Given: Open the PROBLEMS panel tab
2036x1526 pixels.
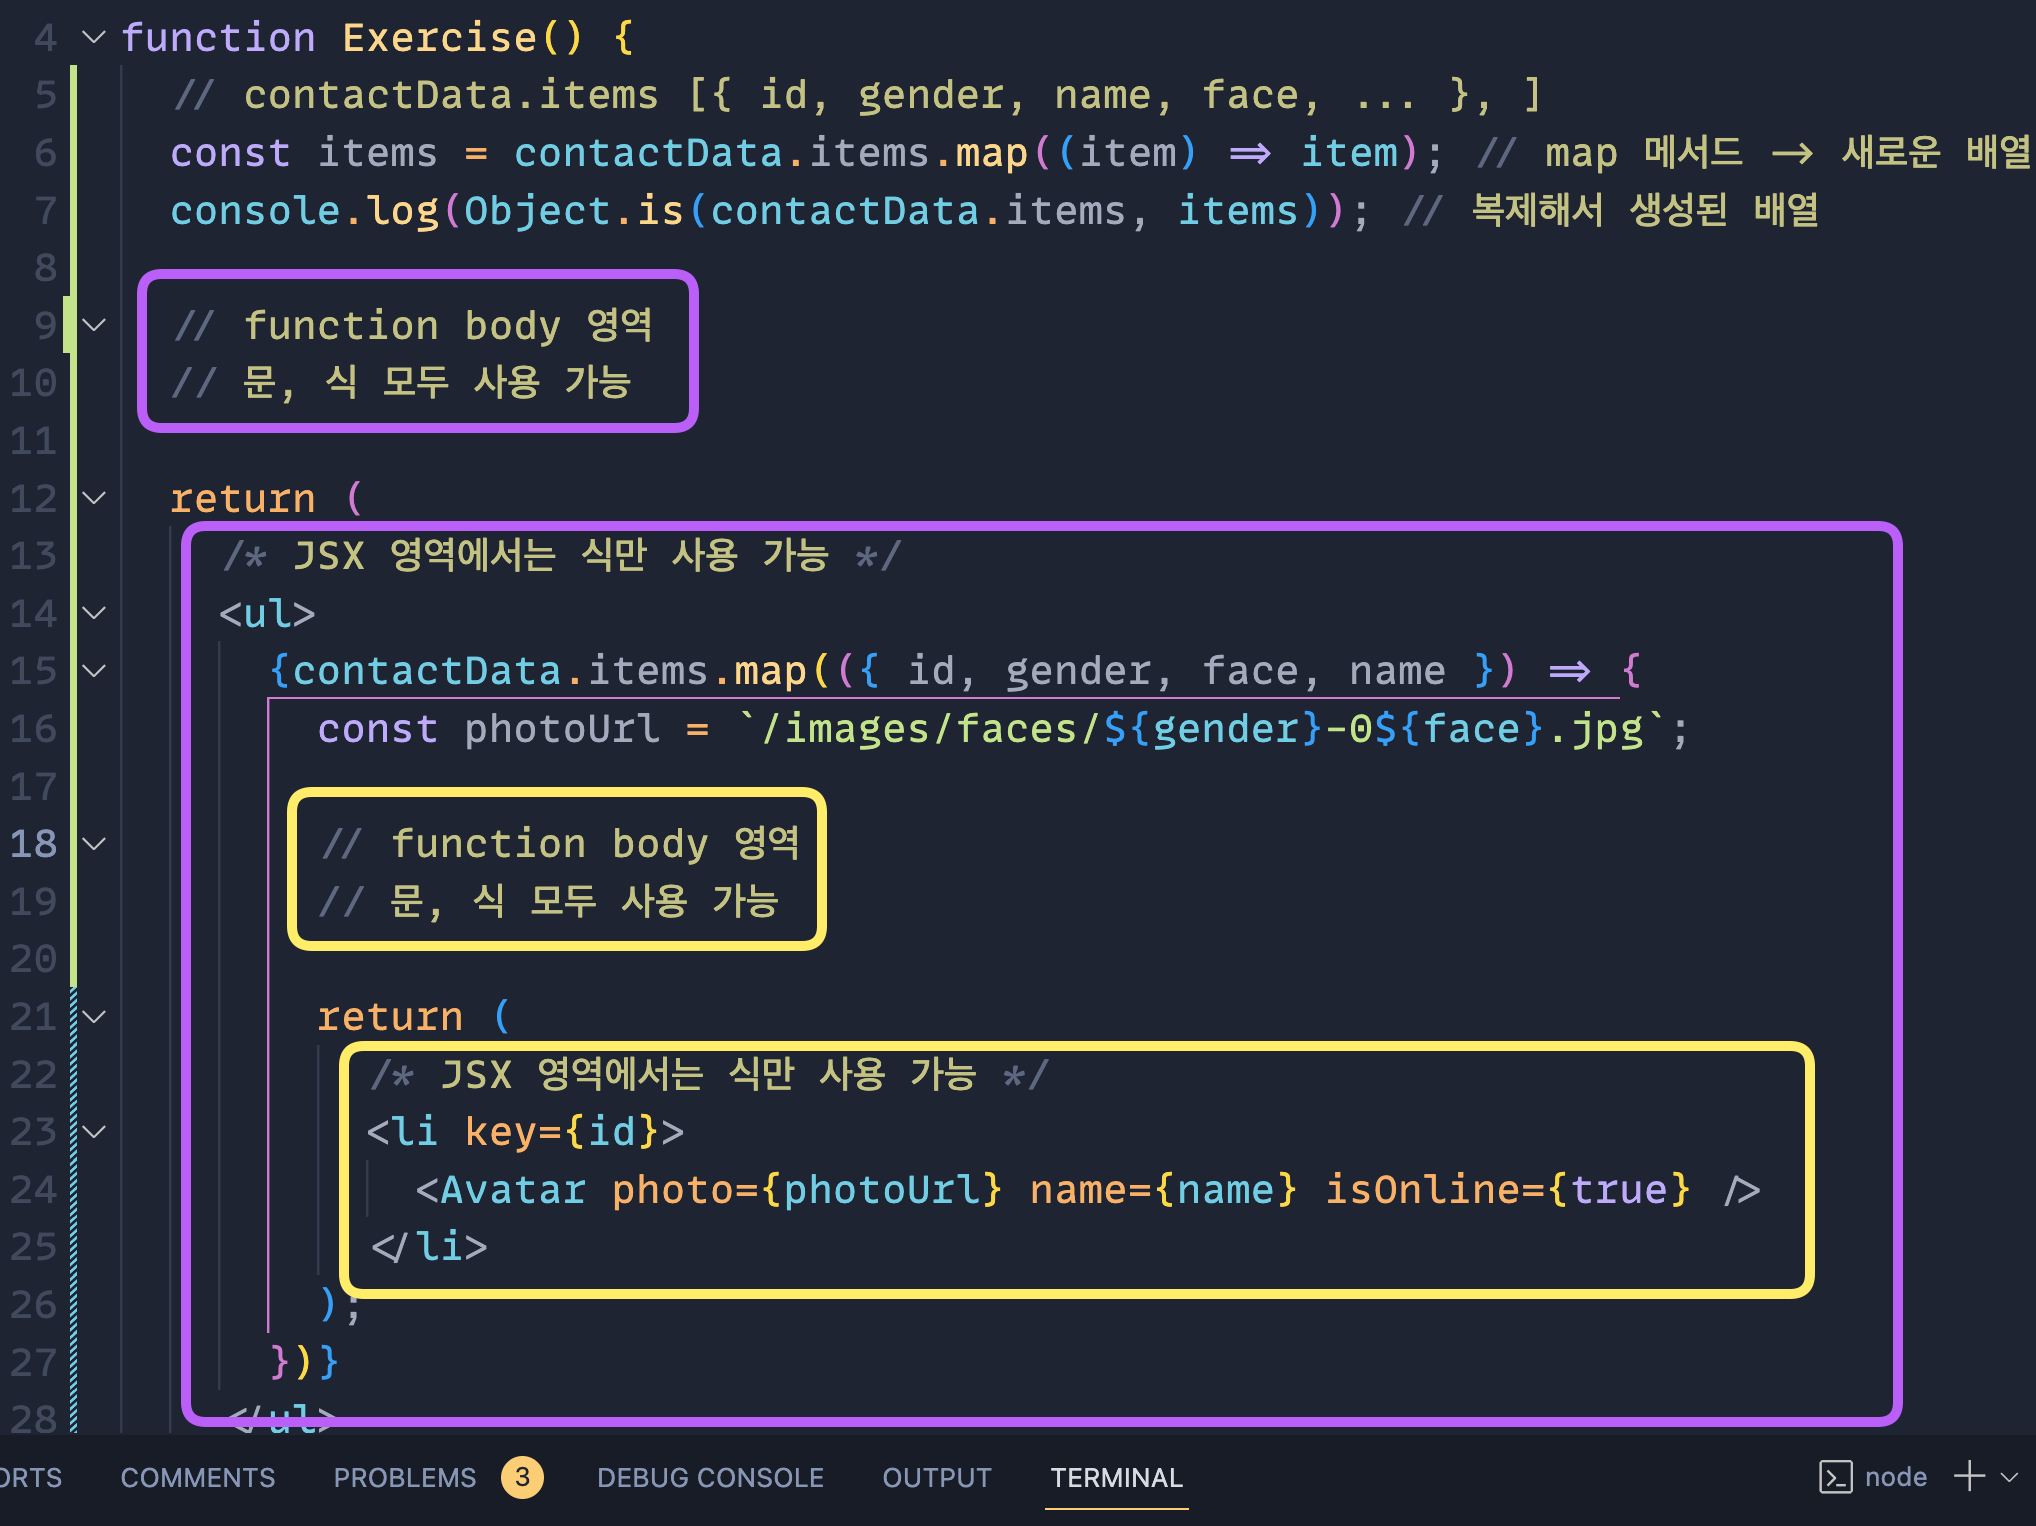Looking at the screenshot, I should (x=404, y=1477).
